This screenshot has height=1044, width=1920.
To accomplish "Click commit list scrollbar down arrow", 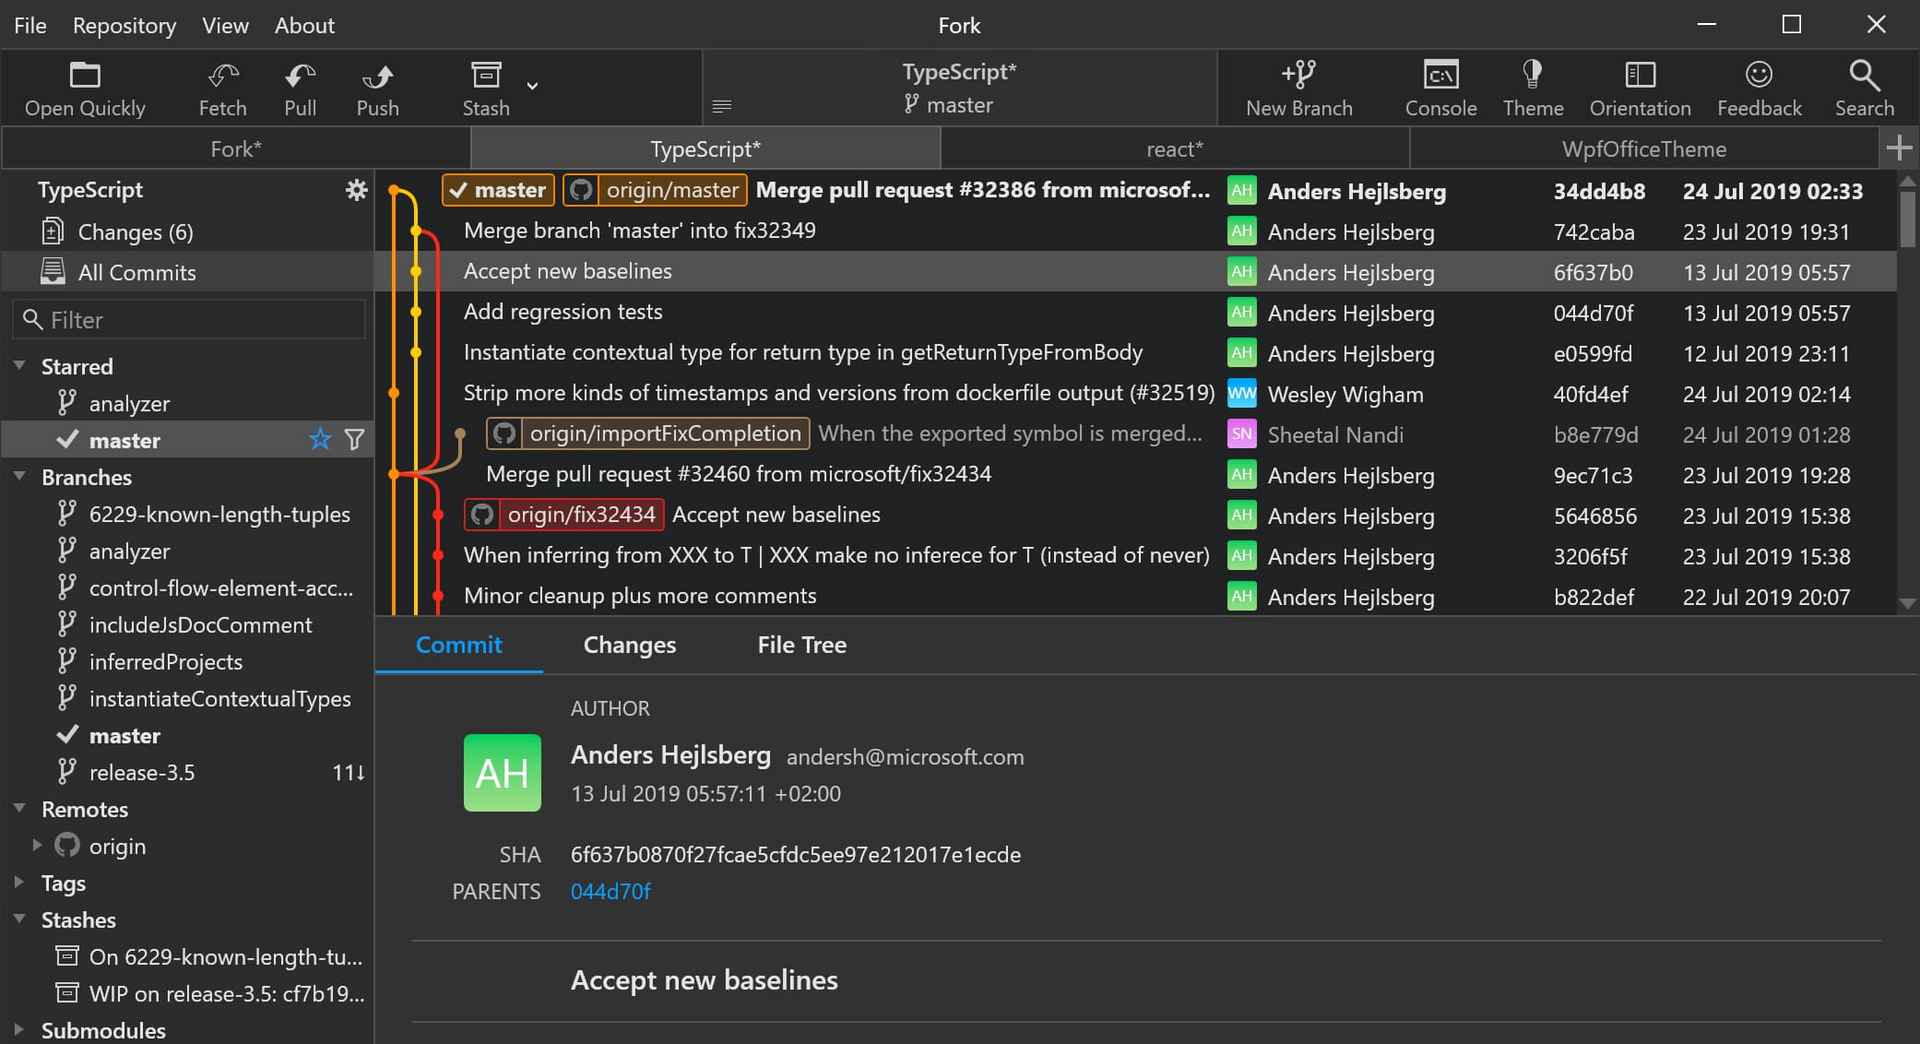I will (1908, 603).
